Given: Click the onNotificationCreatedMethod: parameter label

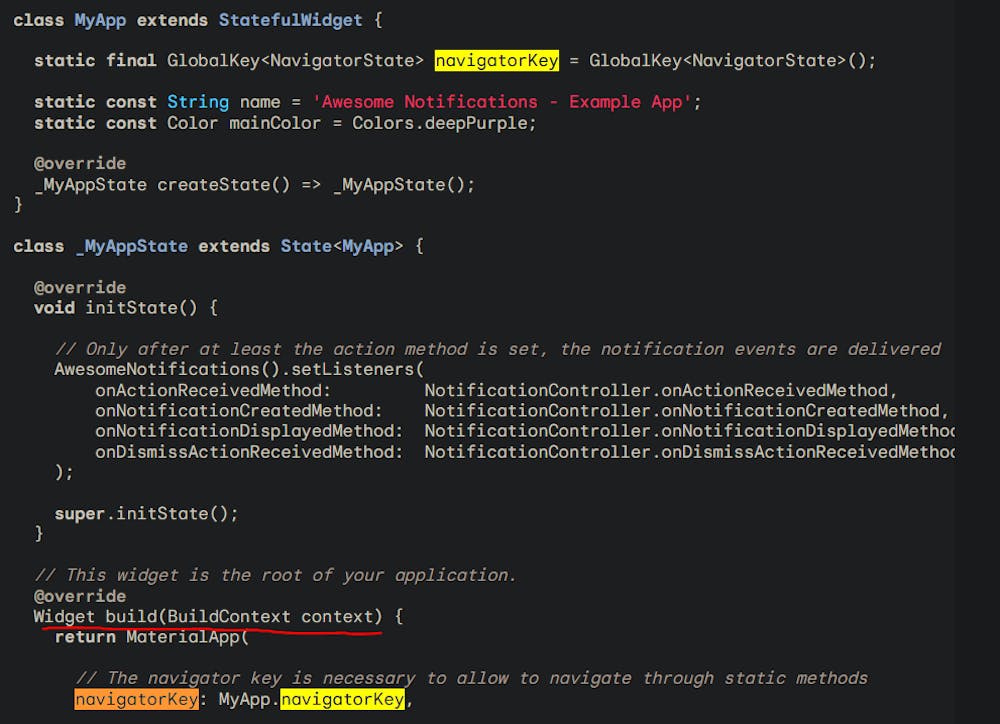Looking at the screenshot, I should (239, 411).
